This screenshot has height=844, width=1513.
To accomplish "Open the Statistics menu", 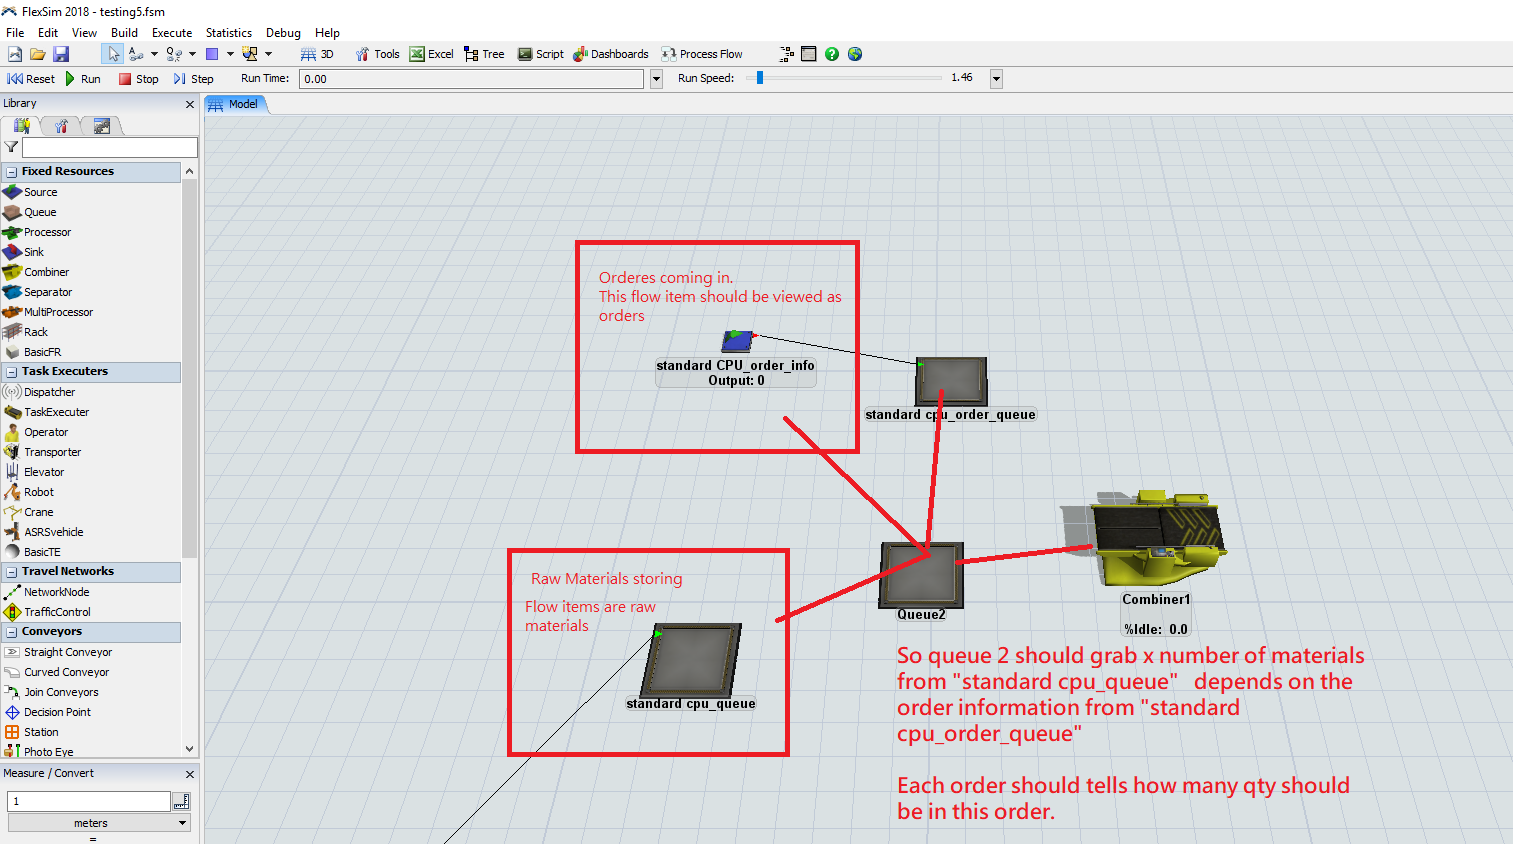I will (x=228, y=33).
